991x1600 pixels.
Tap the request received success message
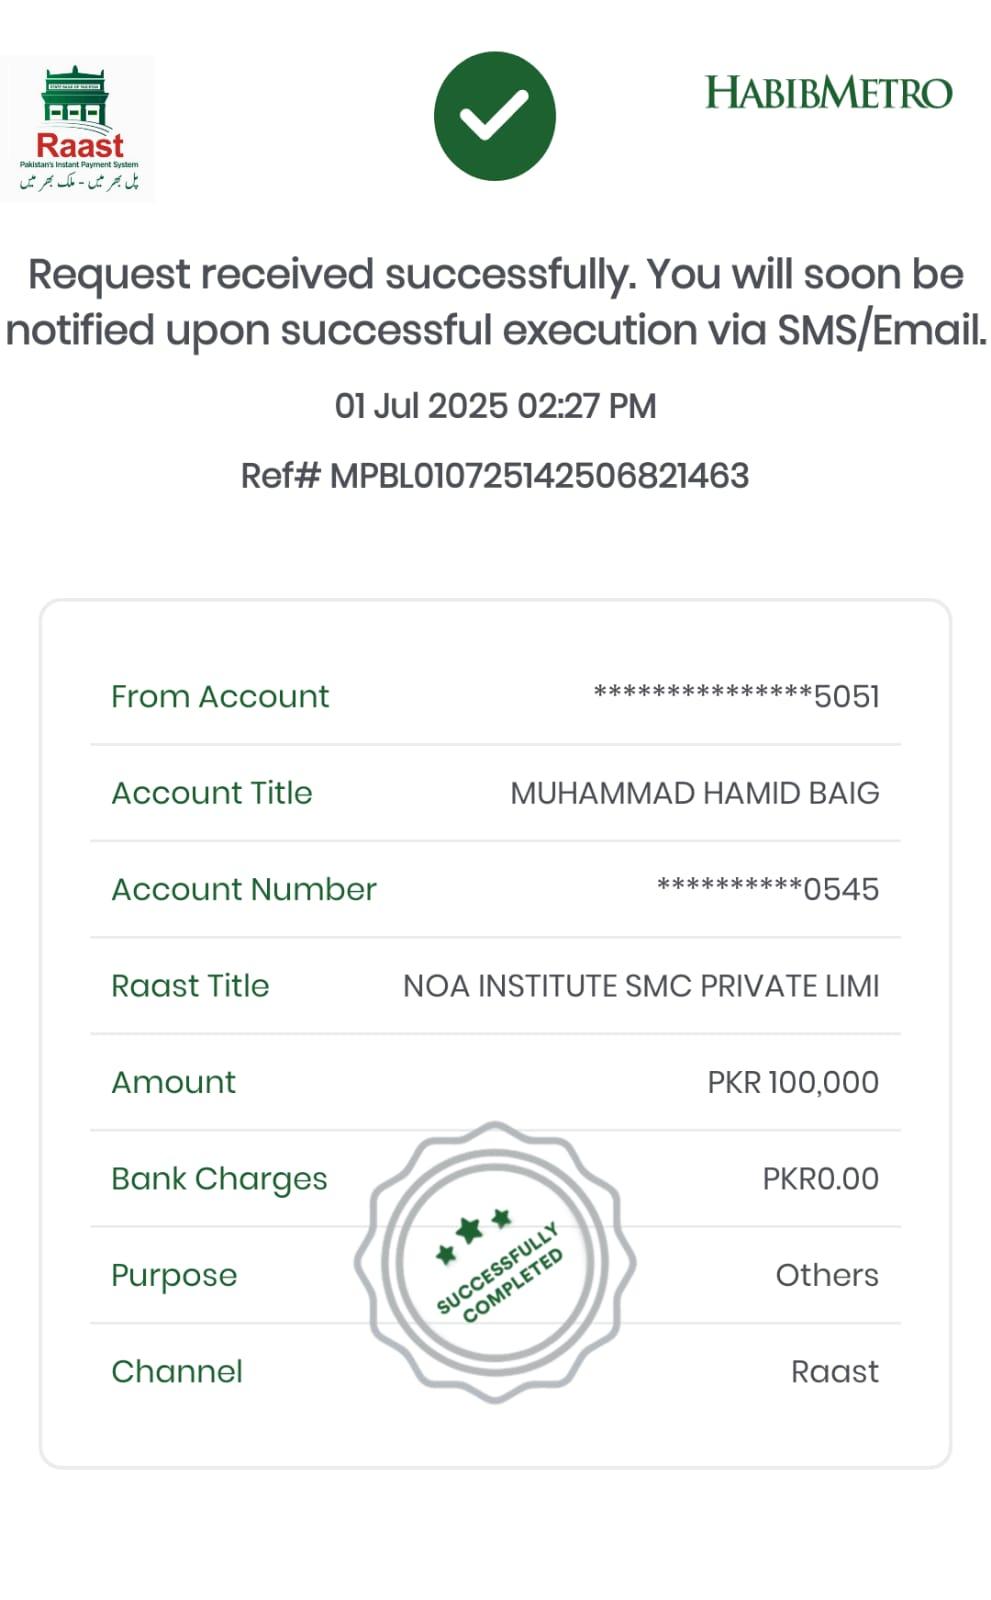point(495,302)
